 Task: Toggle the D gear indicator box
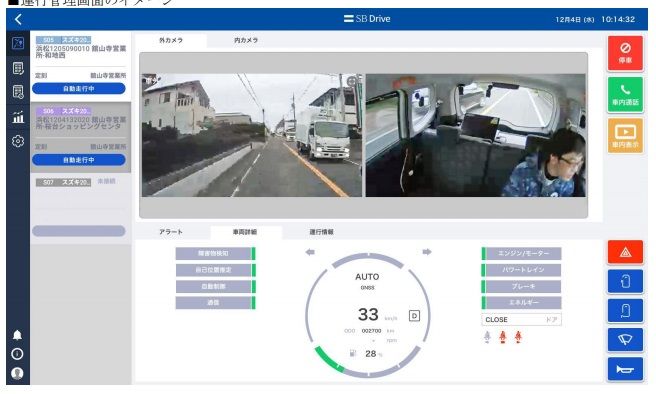point(414,316)
